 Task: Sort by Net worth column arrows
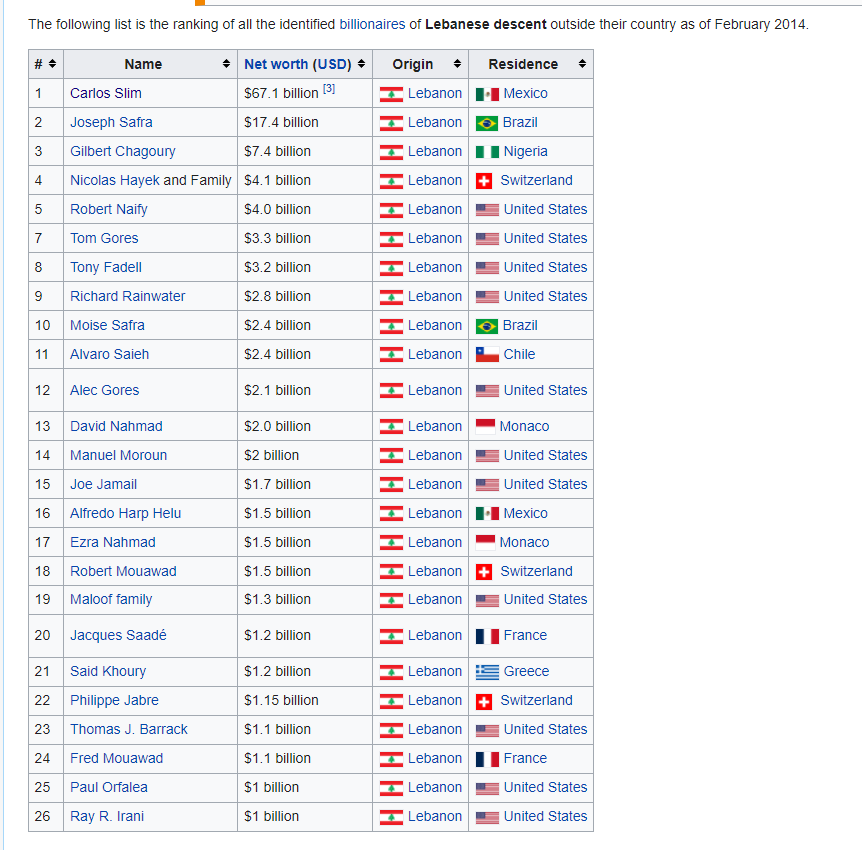click(361, 64)
